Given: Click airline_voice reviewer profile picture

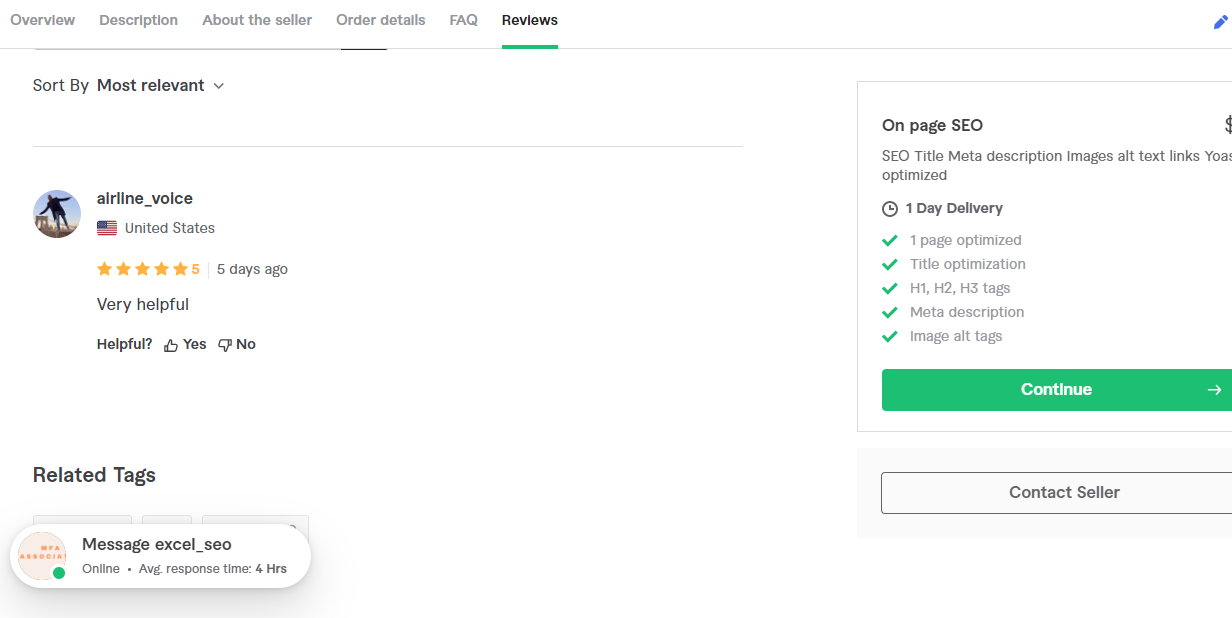Looking at the screenshot, I should point(57,214).
